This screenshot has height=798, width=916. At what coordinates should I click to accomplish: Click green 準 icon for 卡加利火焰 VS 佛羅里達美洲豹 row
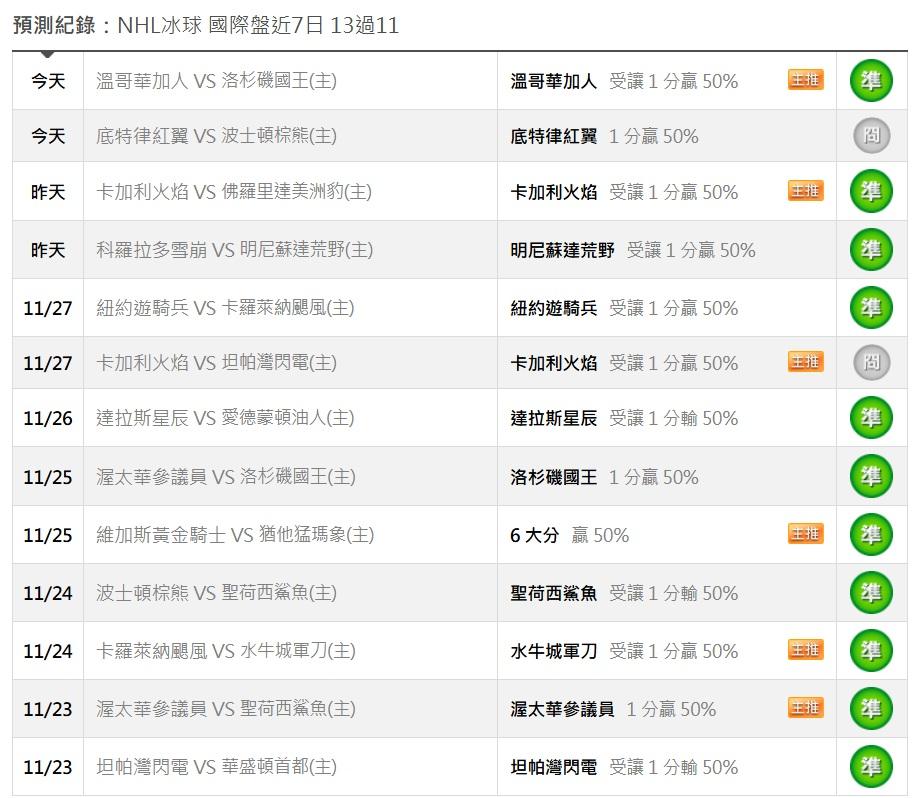pyautogui.click(x=871, y=191)
